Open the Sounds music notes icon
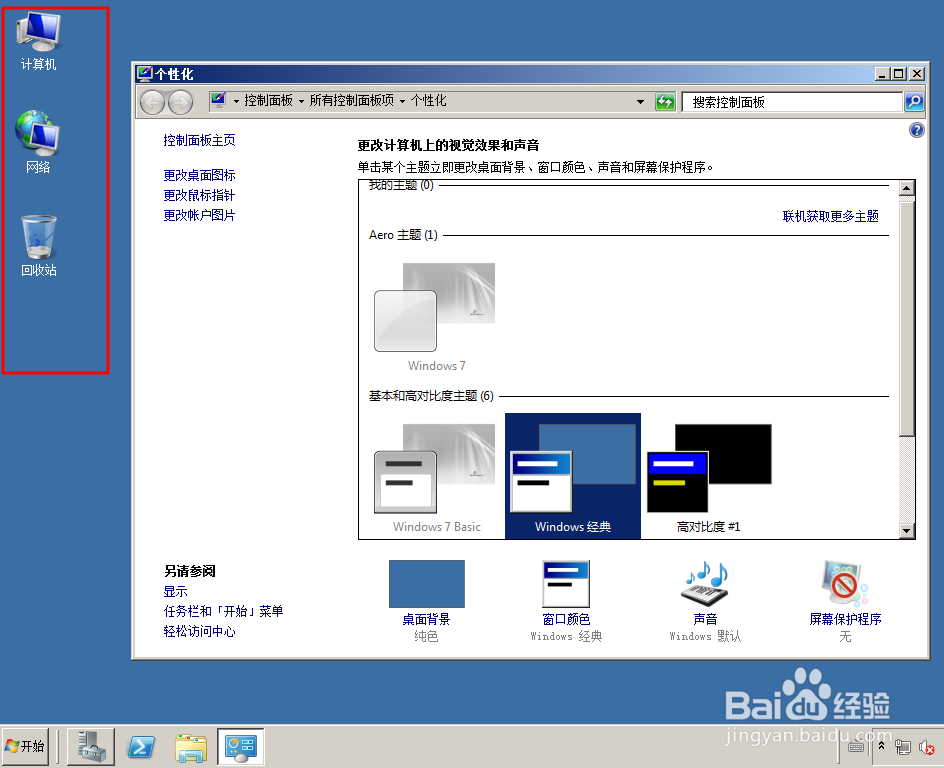 tap(705, 584)
